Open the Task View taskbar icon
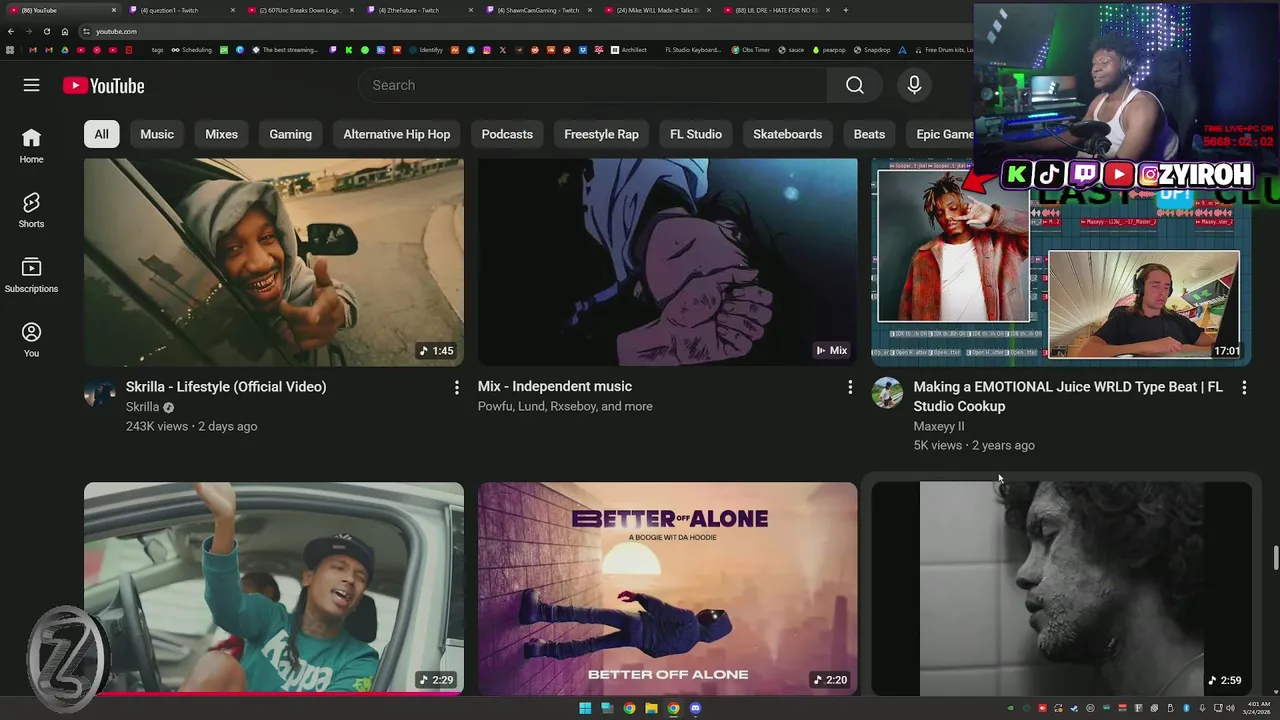The image size is (1280, 720). (x=607, y=708)
